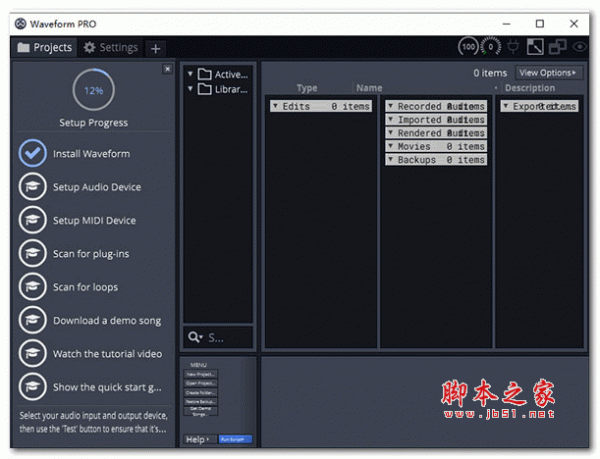This screenshot has width=600, height=459.
Task: Click the Create folder button
Action: pos(201,392)
